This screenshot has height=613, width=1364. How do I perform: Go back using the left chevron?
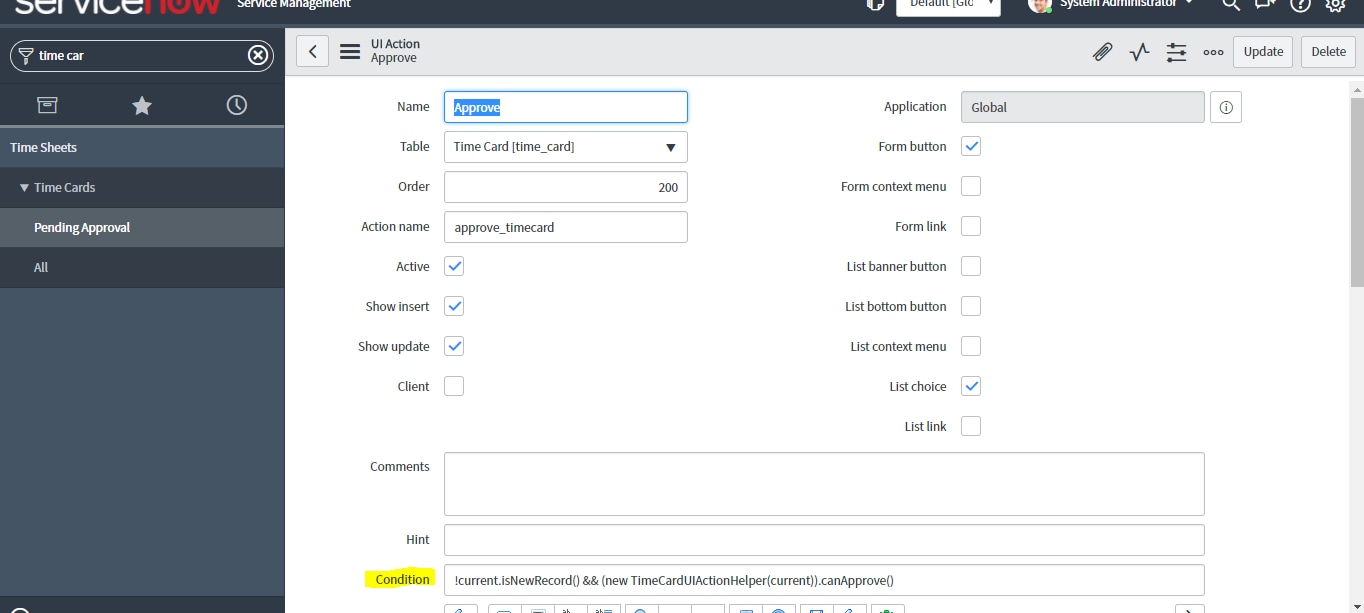click(x=313, y=52)
